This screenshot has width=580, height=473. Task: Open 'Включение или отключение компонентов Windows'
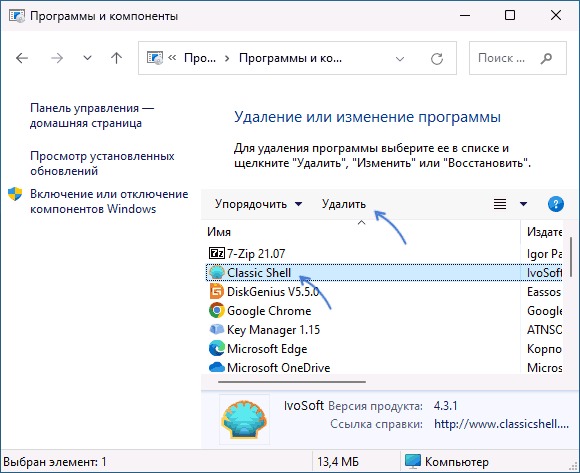pos(109,202)
